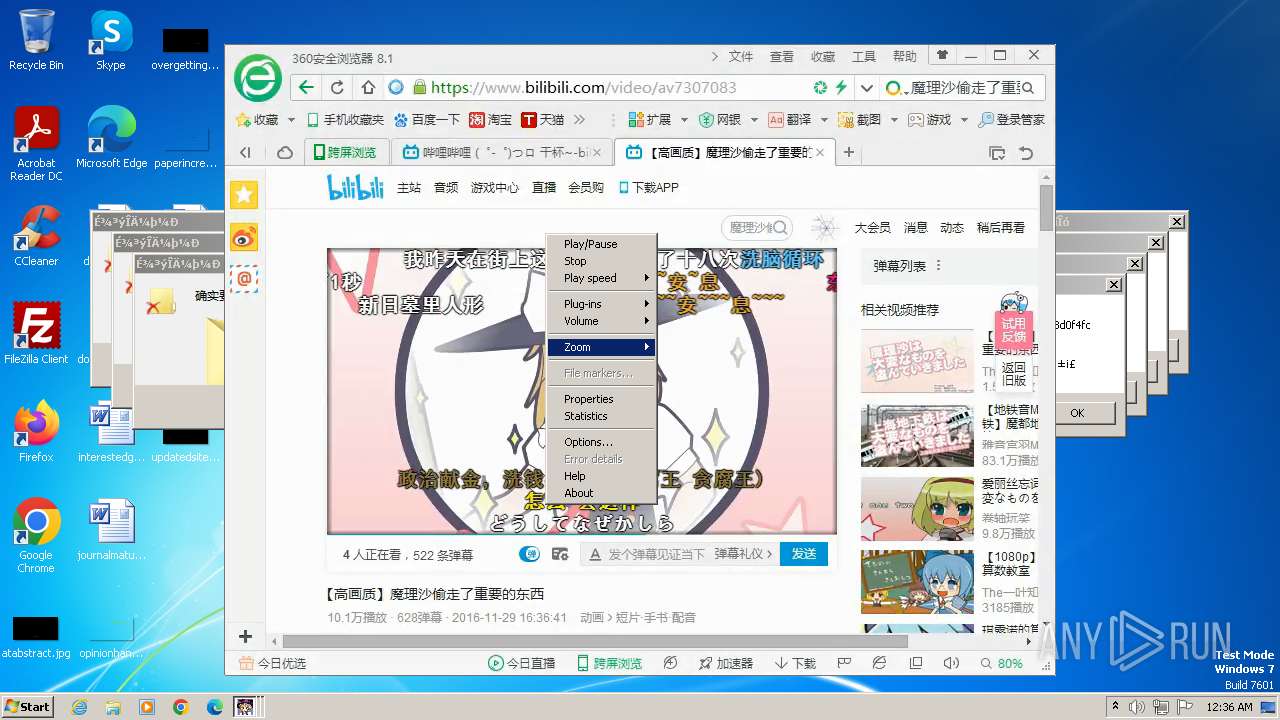Add sidebar app with plus icon

coord(245,636)
